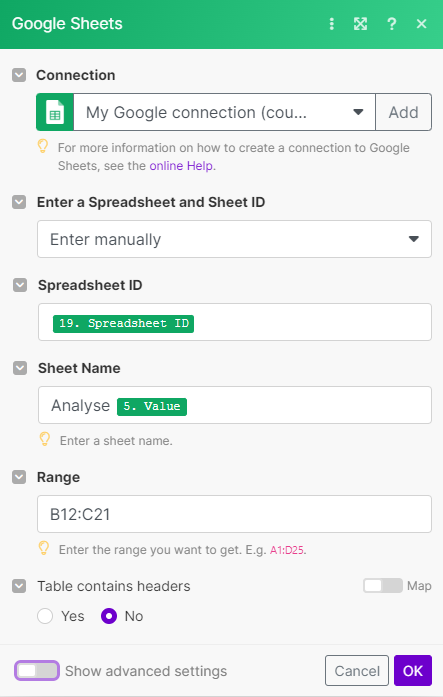Image resolution: width=443 pixels, height=697 pixels.
Task: Click the Google Sheets connection icon
Action: point(55,112)
